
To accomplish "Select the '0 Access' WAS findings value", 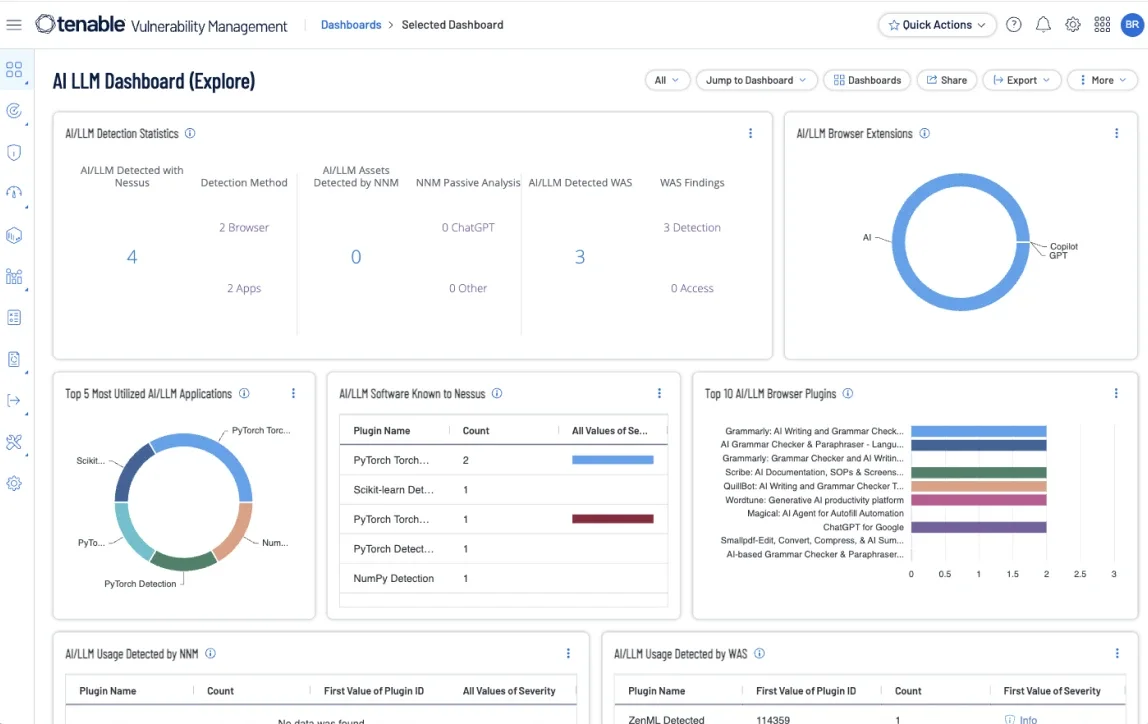I will 692,288.
